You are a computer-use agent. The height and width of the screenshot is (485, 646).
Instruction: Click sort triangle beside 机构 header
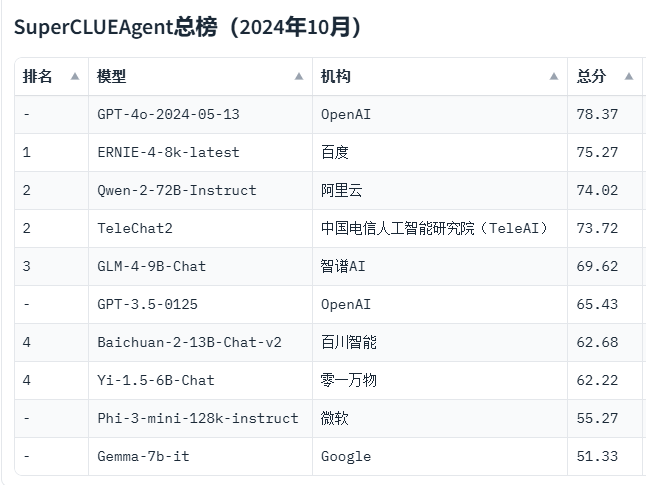point(554,76)
